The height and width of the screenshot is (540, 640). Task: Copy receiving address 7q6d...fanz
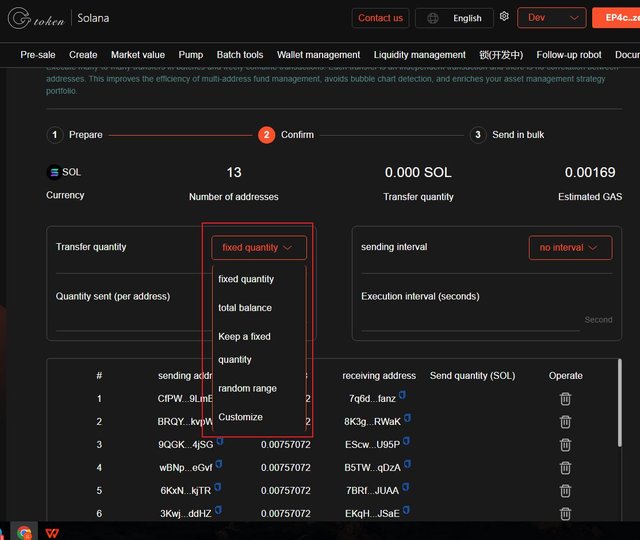(x=402, y=396)
